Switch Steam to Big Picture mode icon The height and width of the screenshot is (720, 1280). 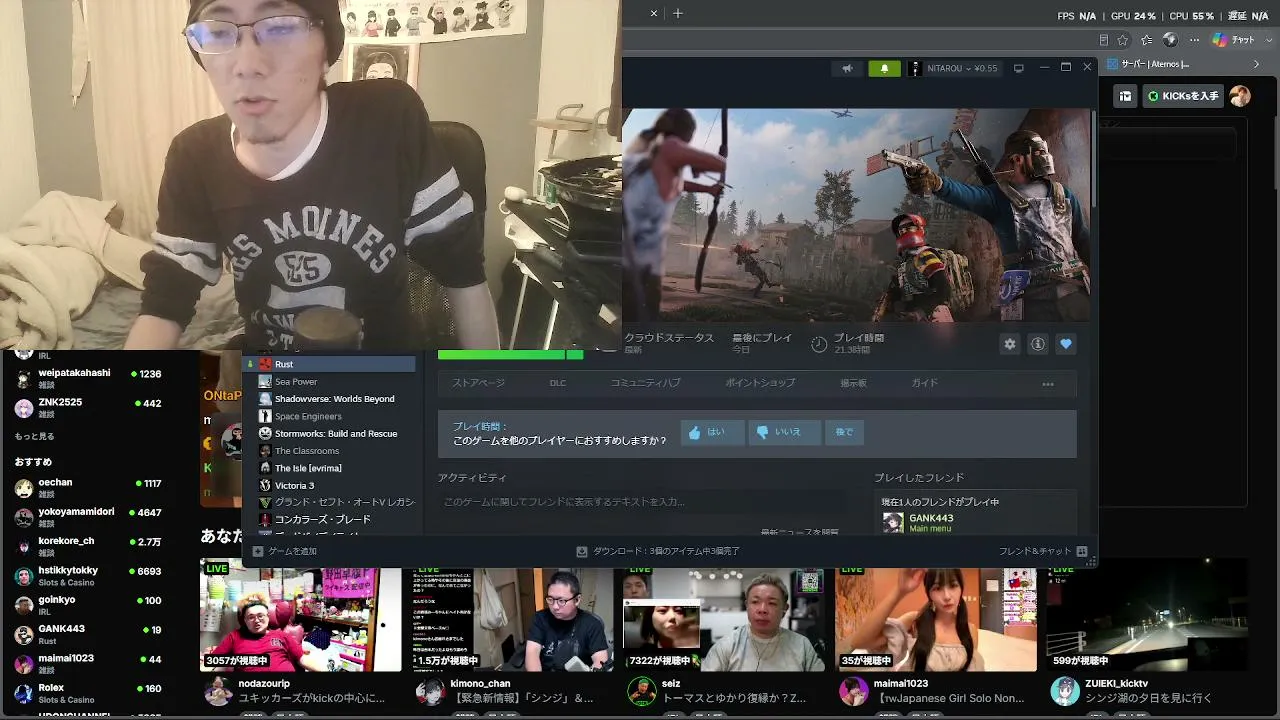point(1019,68)
